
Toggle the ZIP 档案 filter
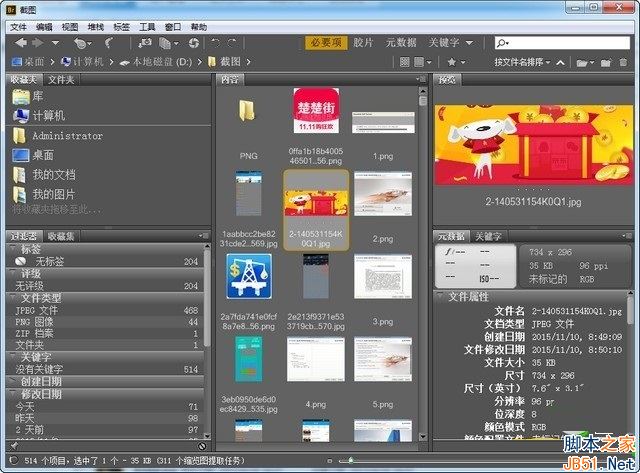click(x=105, y=333)
